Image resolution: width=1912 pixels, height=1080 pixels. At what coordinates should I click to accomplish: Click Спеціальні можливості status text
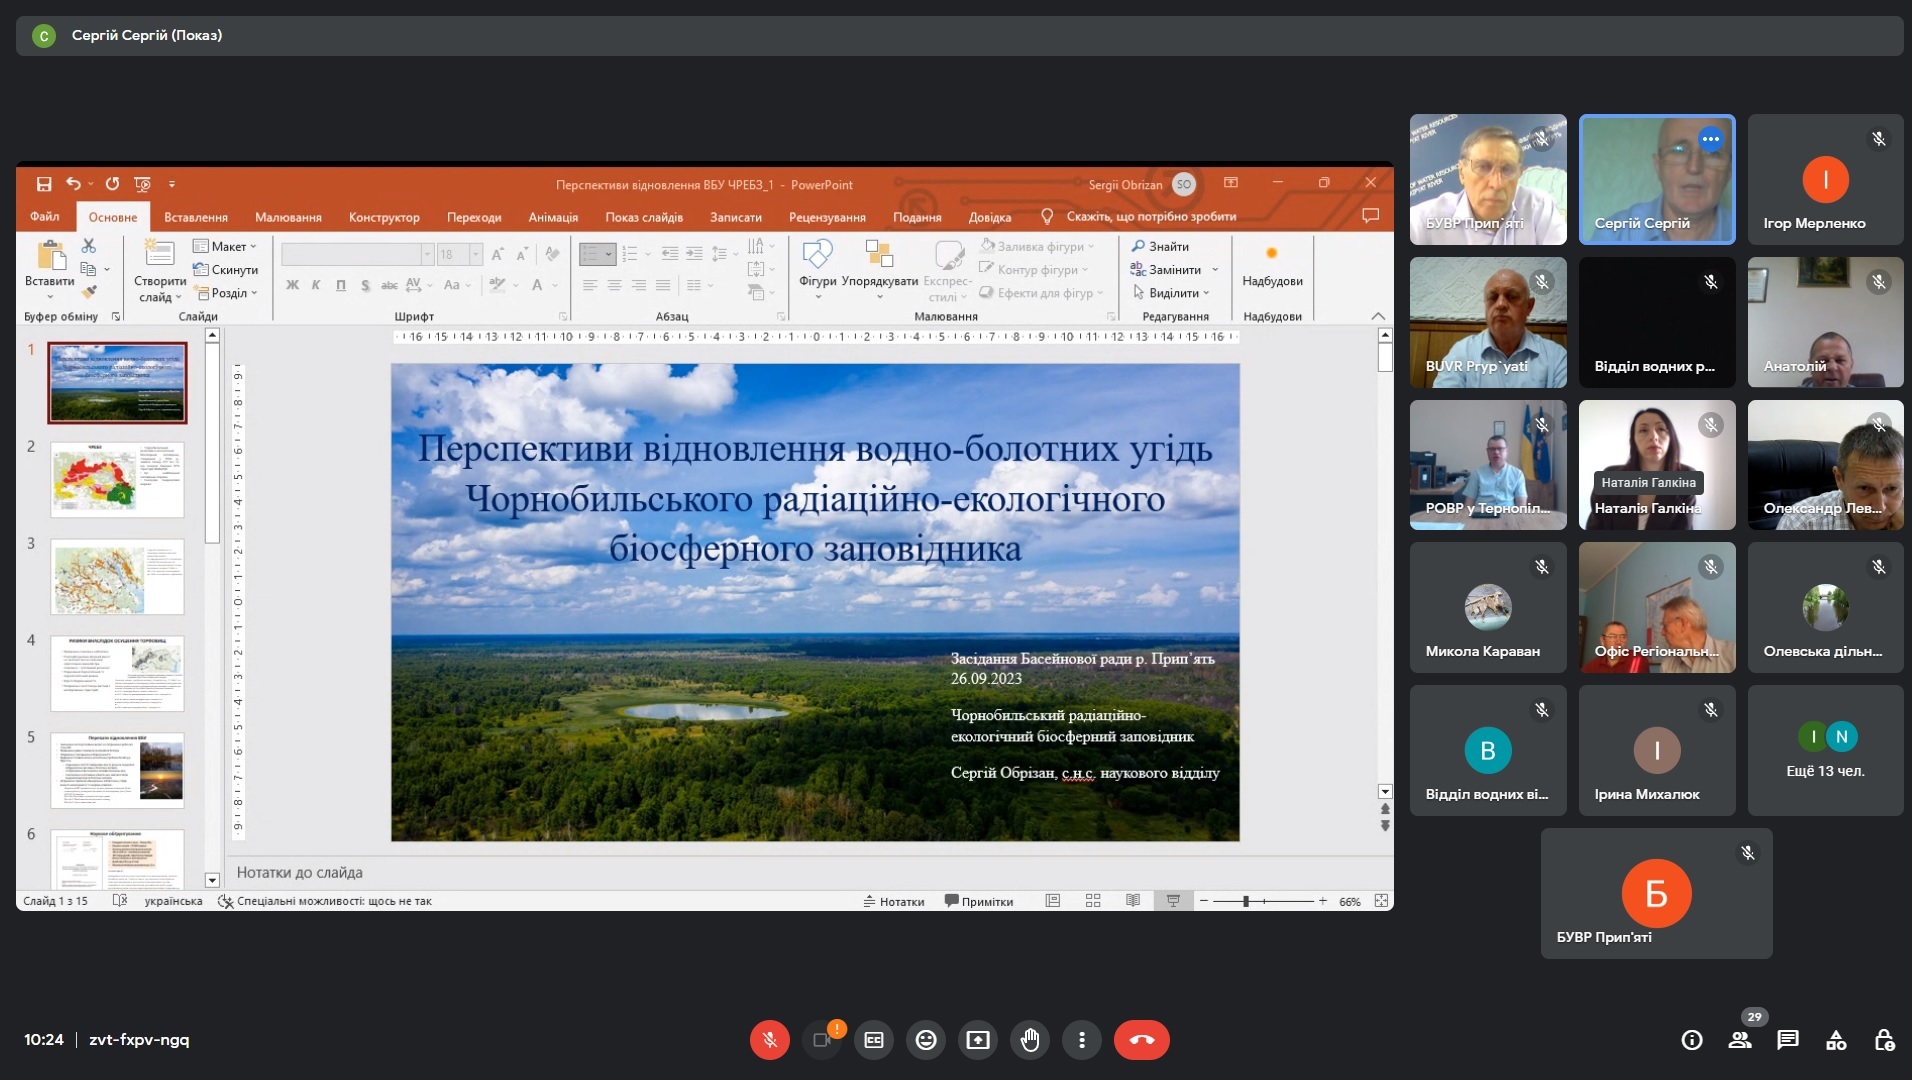point(325,901)
